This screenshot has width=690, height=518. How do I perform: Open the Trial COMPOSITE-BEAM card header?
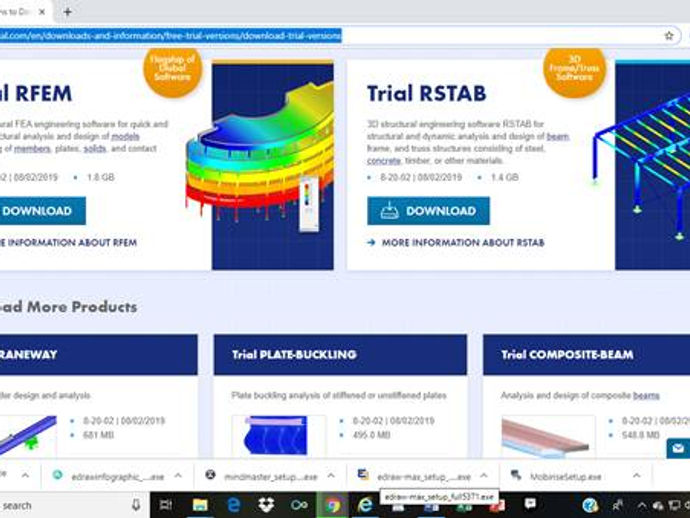pyautogui.click(x=587, y=355)
